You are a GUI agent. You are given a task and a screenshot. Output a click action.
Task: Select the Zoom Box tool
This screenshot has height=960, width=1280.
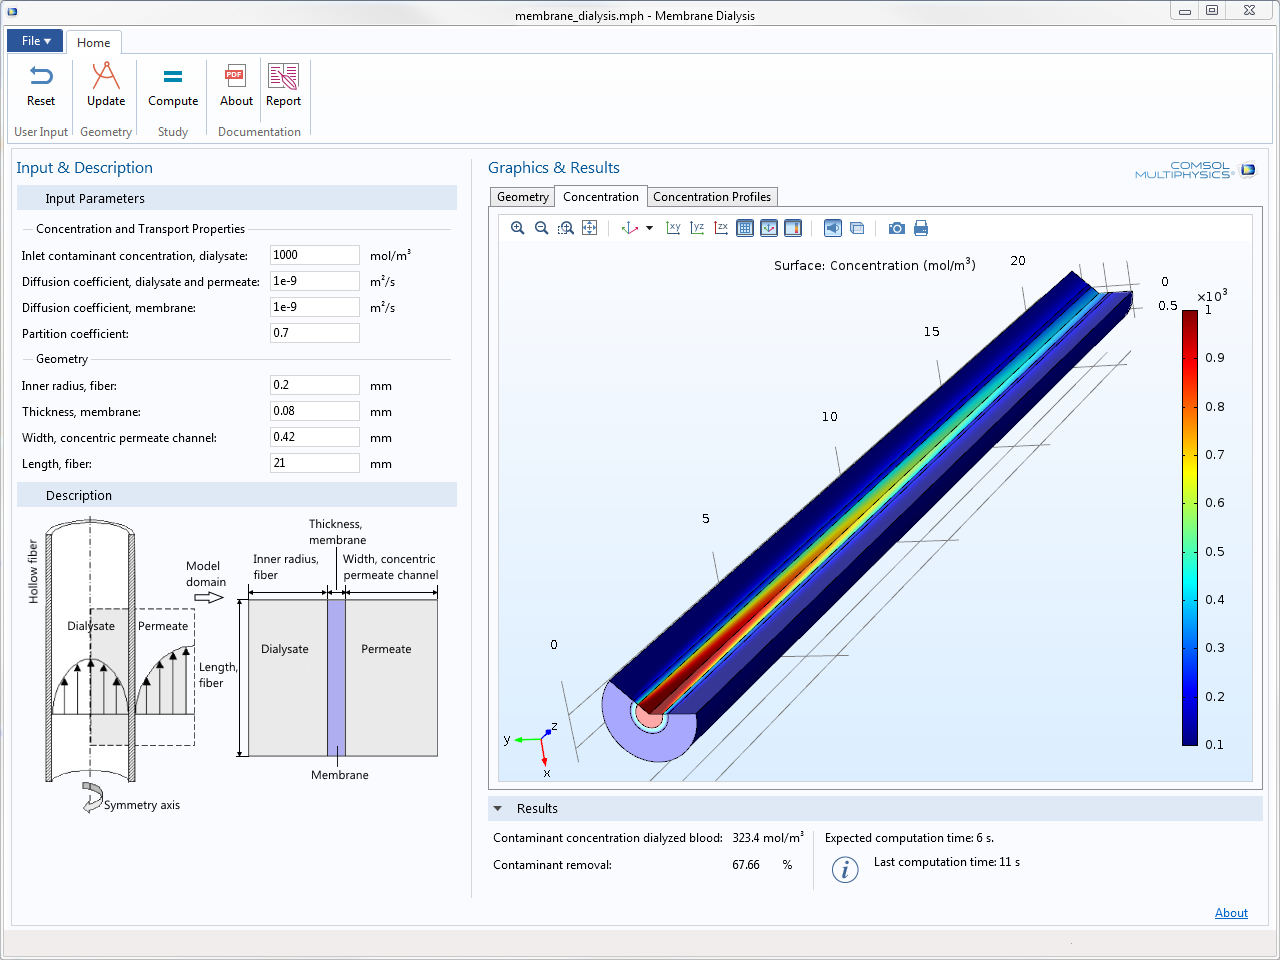pyautogui.click(x=566, y=228)
